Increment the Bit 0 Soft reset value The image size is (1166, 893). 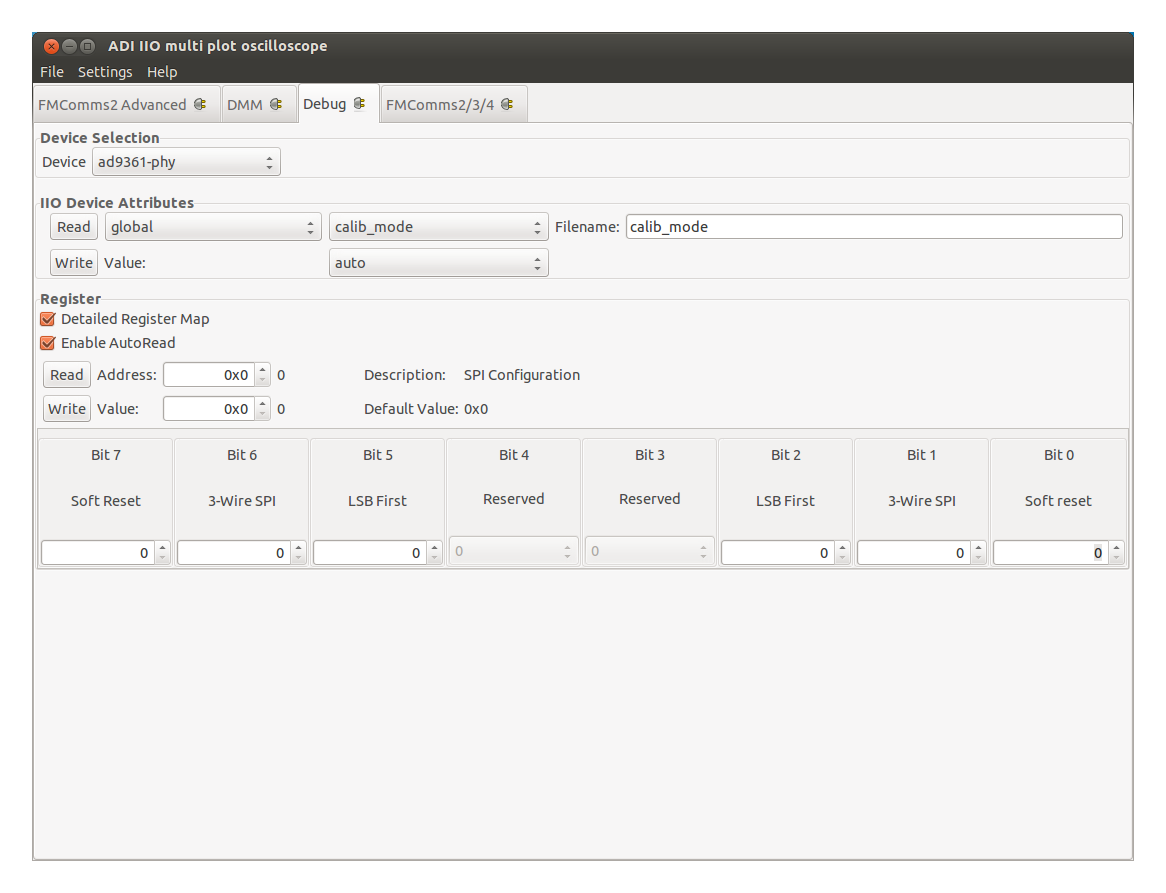point(1114,546)
